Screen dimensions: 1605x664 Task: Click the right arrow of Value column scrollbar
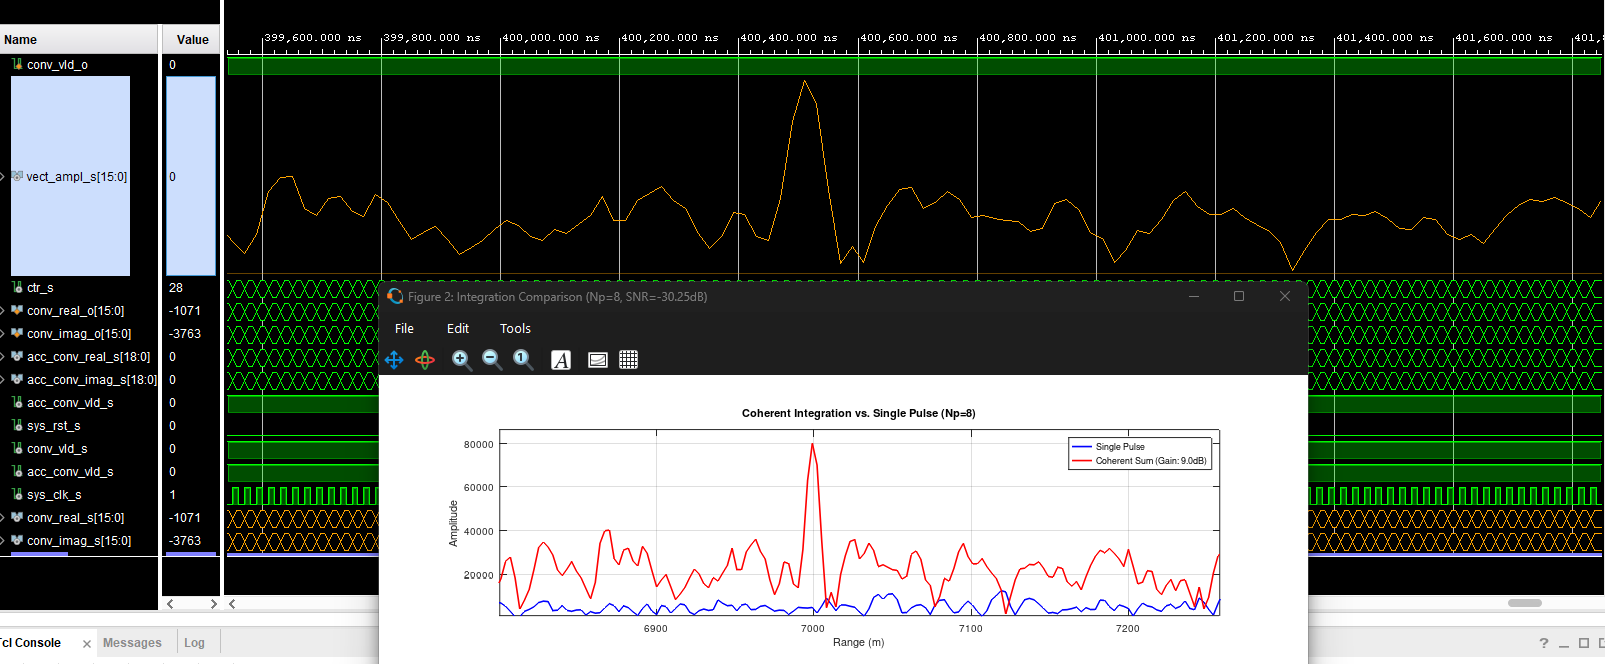click(x=213, y=604)
